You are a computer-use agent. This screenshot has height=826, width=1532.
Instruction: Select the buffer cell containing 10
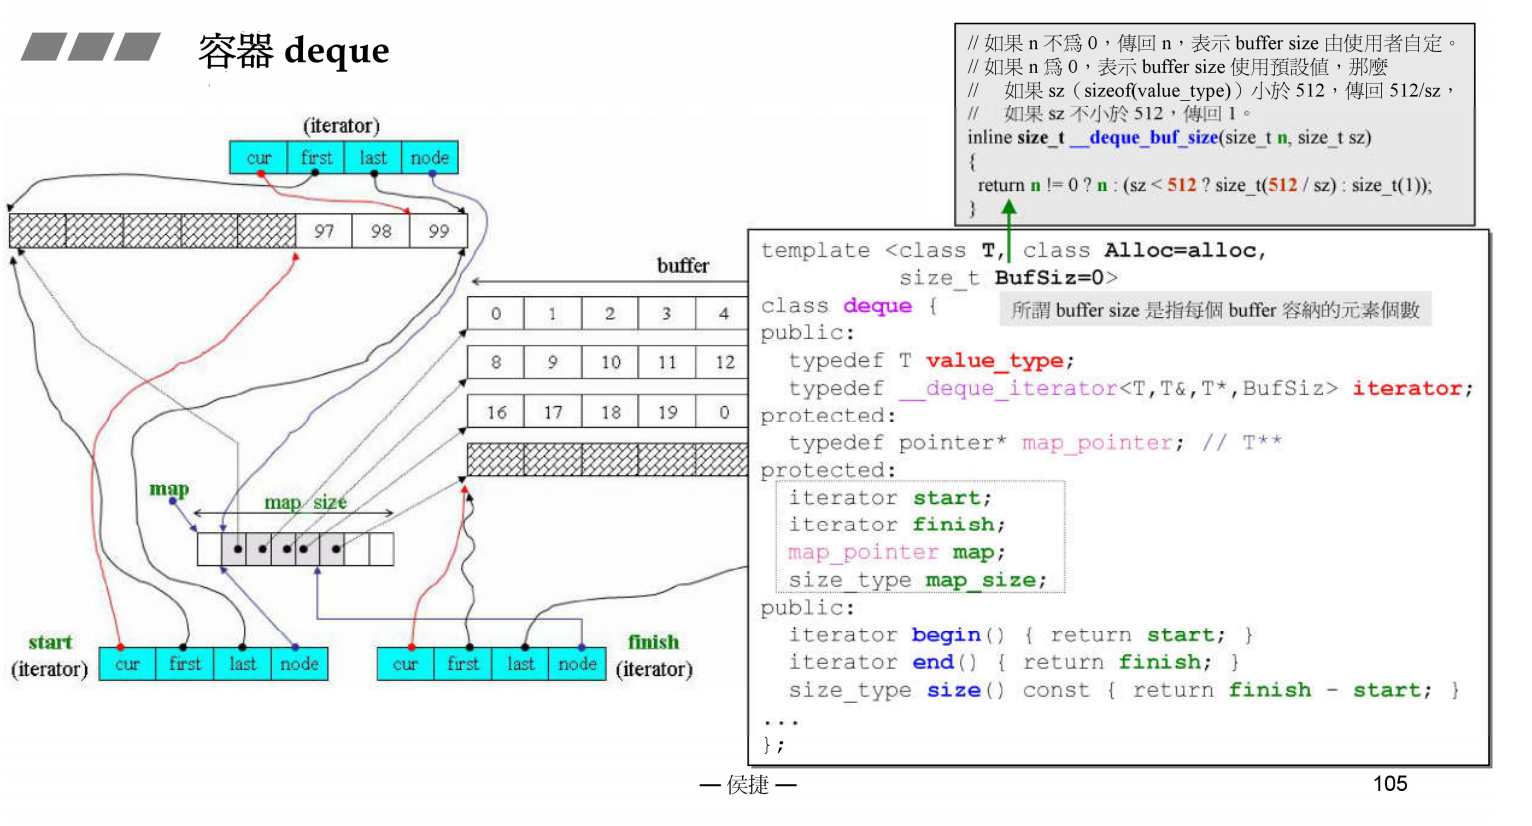coord(610,362)
